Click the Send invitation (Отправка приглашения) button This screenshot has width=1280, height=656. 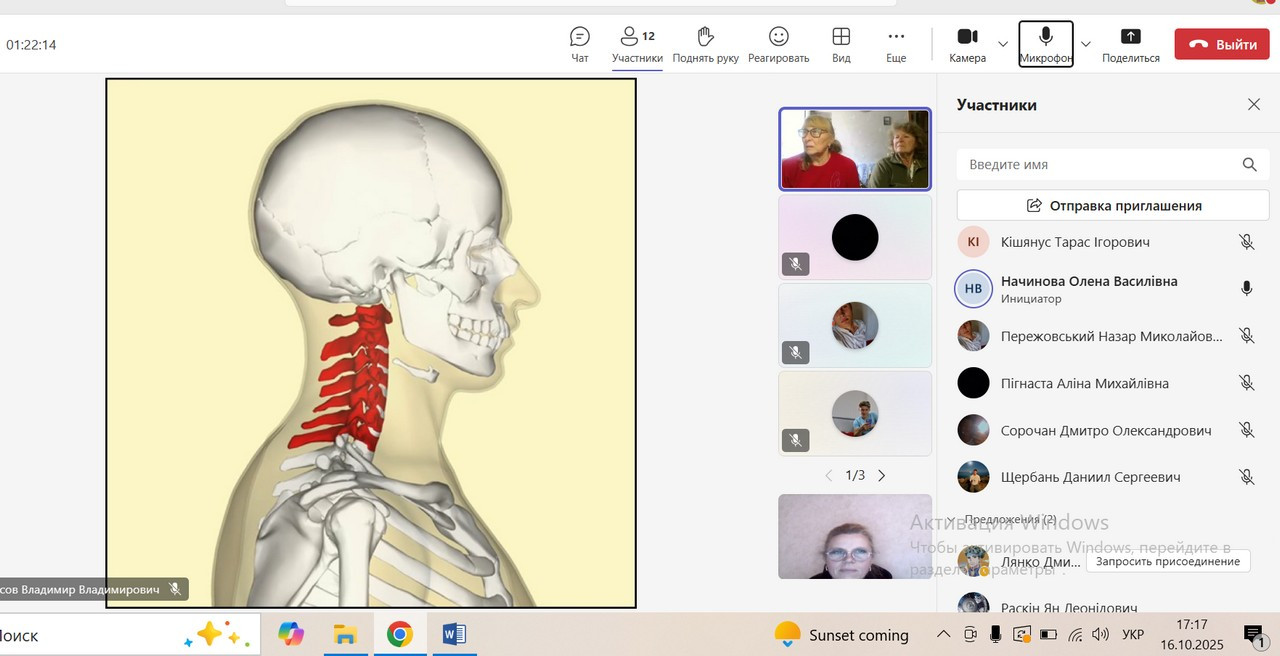point(1113,205)
